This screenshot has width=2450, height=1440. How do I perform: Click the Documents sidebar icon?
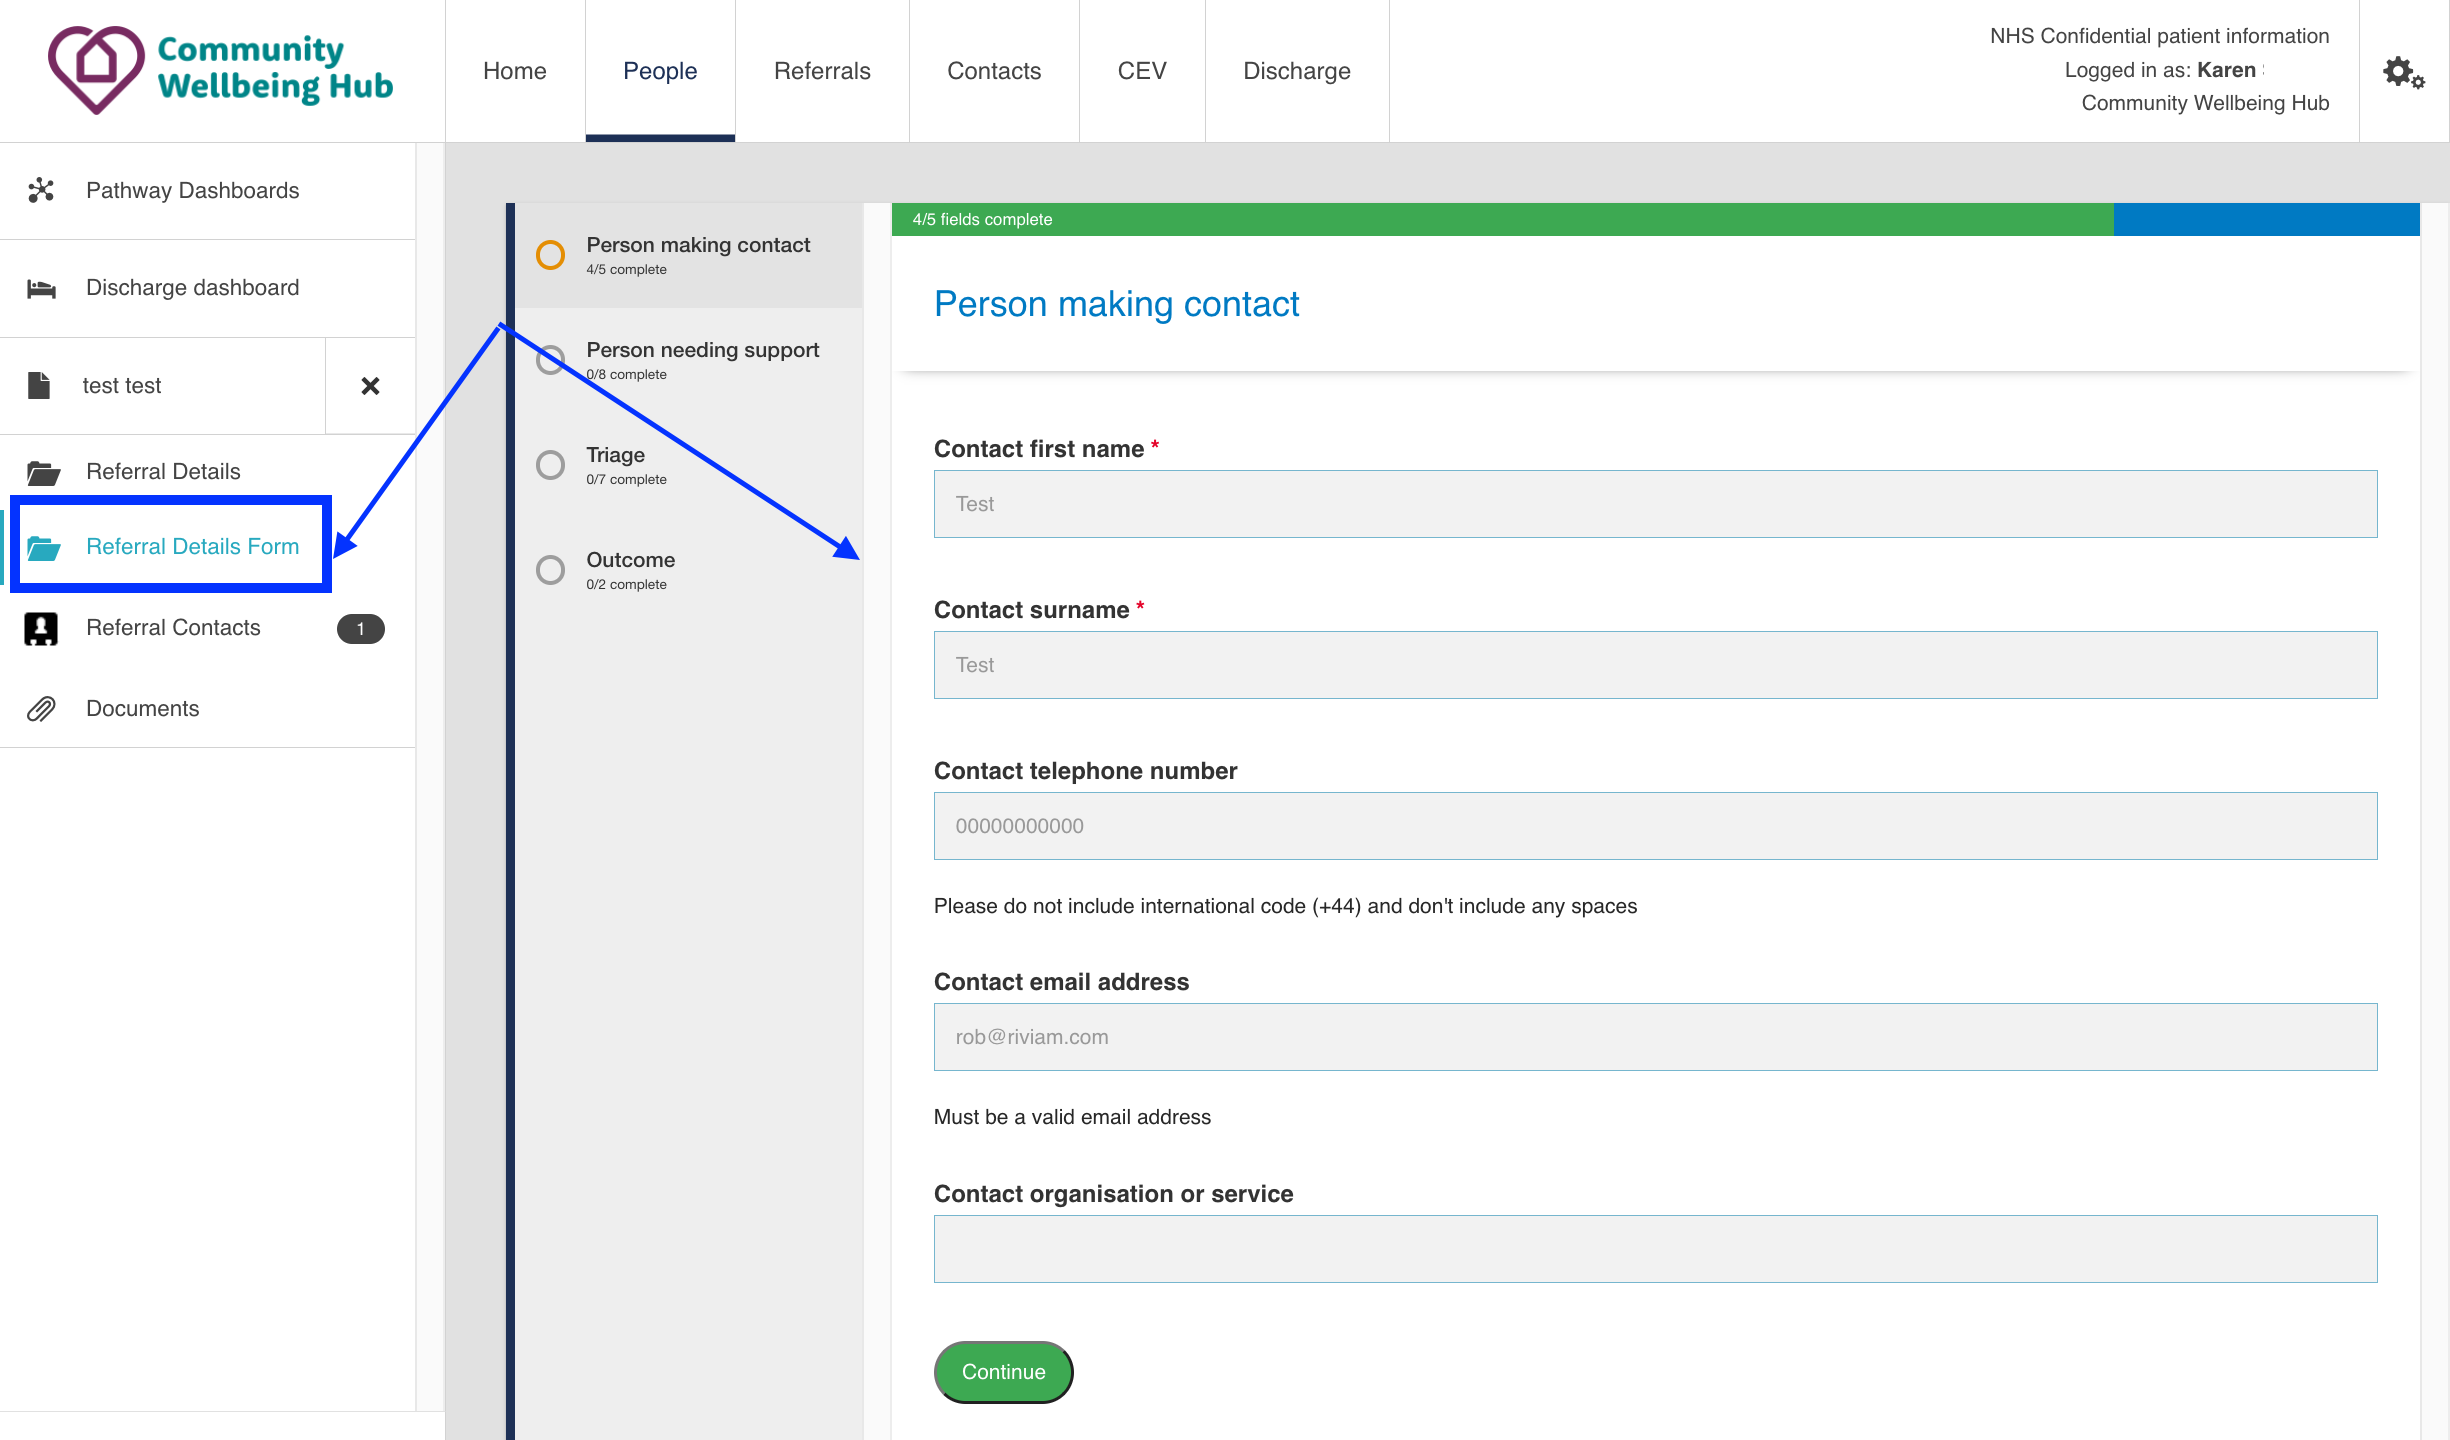tap(41, 708)
